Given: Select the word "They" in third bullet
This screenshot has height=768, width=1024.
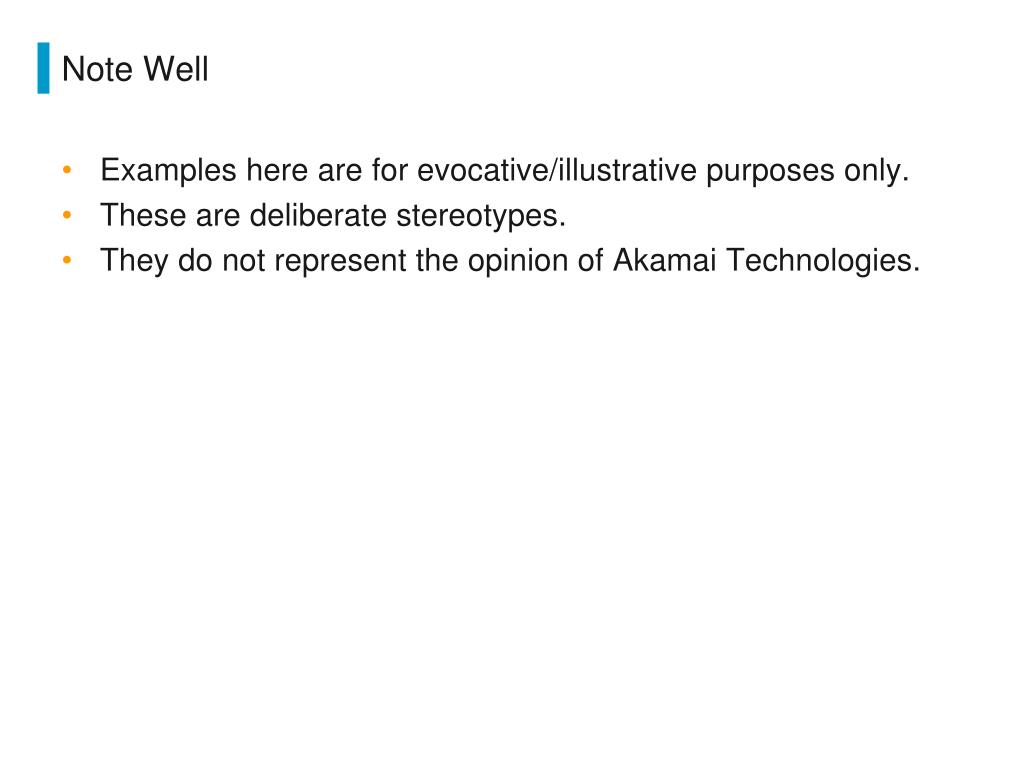Looking at the screenshot, I should point(135,261).
